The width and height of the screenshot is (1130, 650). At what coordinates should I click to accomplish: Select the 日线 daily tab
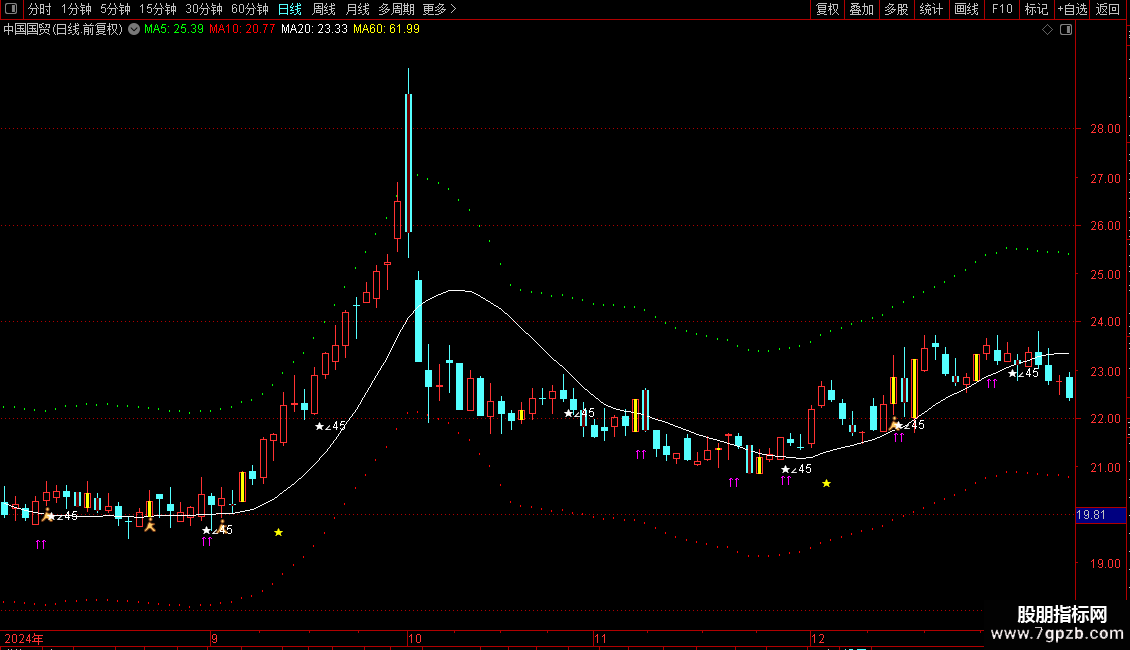(x=290, y=9)
